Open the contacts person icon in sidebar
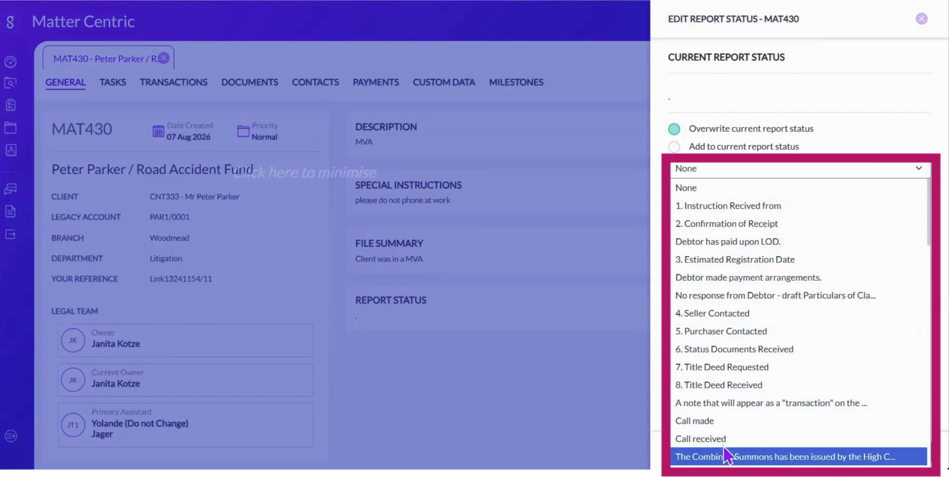This screenshot has height=477, width=949. 10,150
